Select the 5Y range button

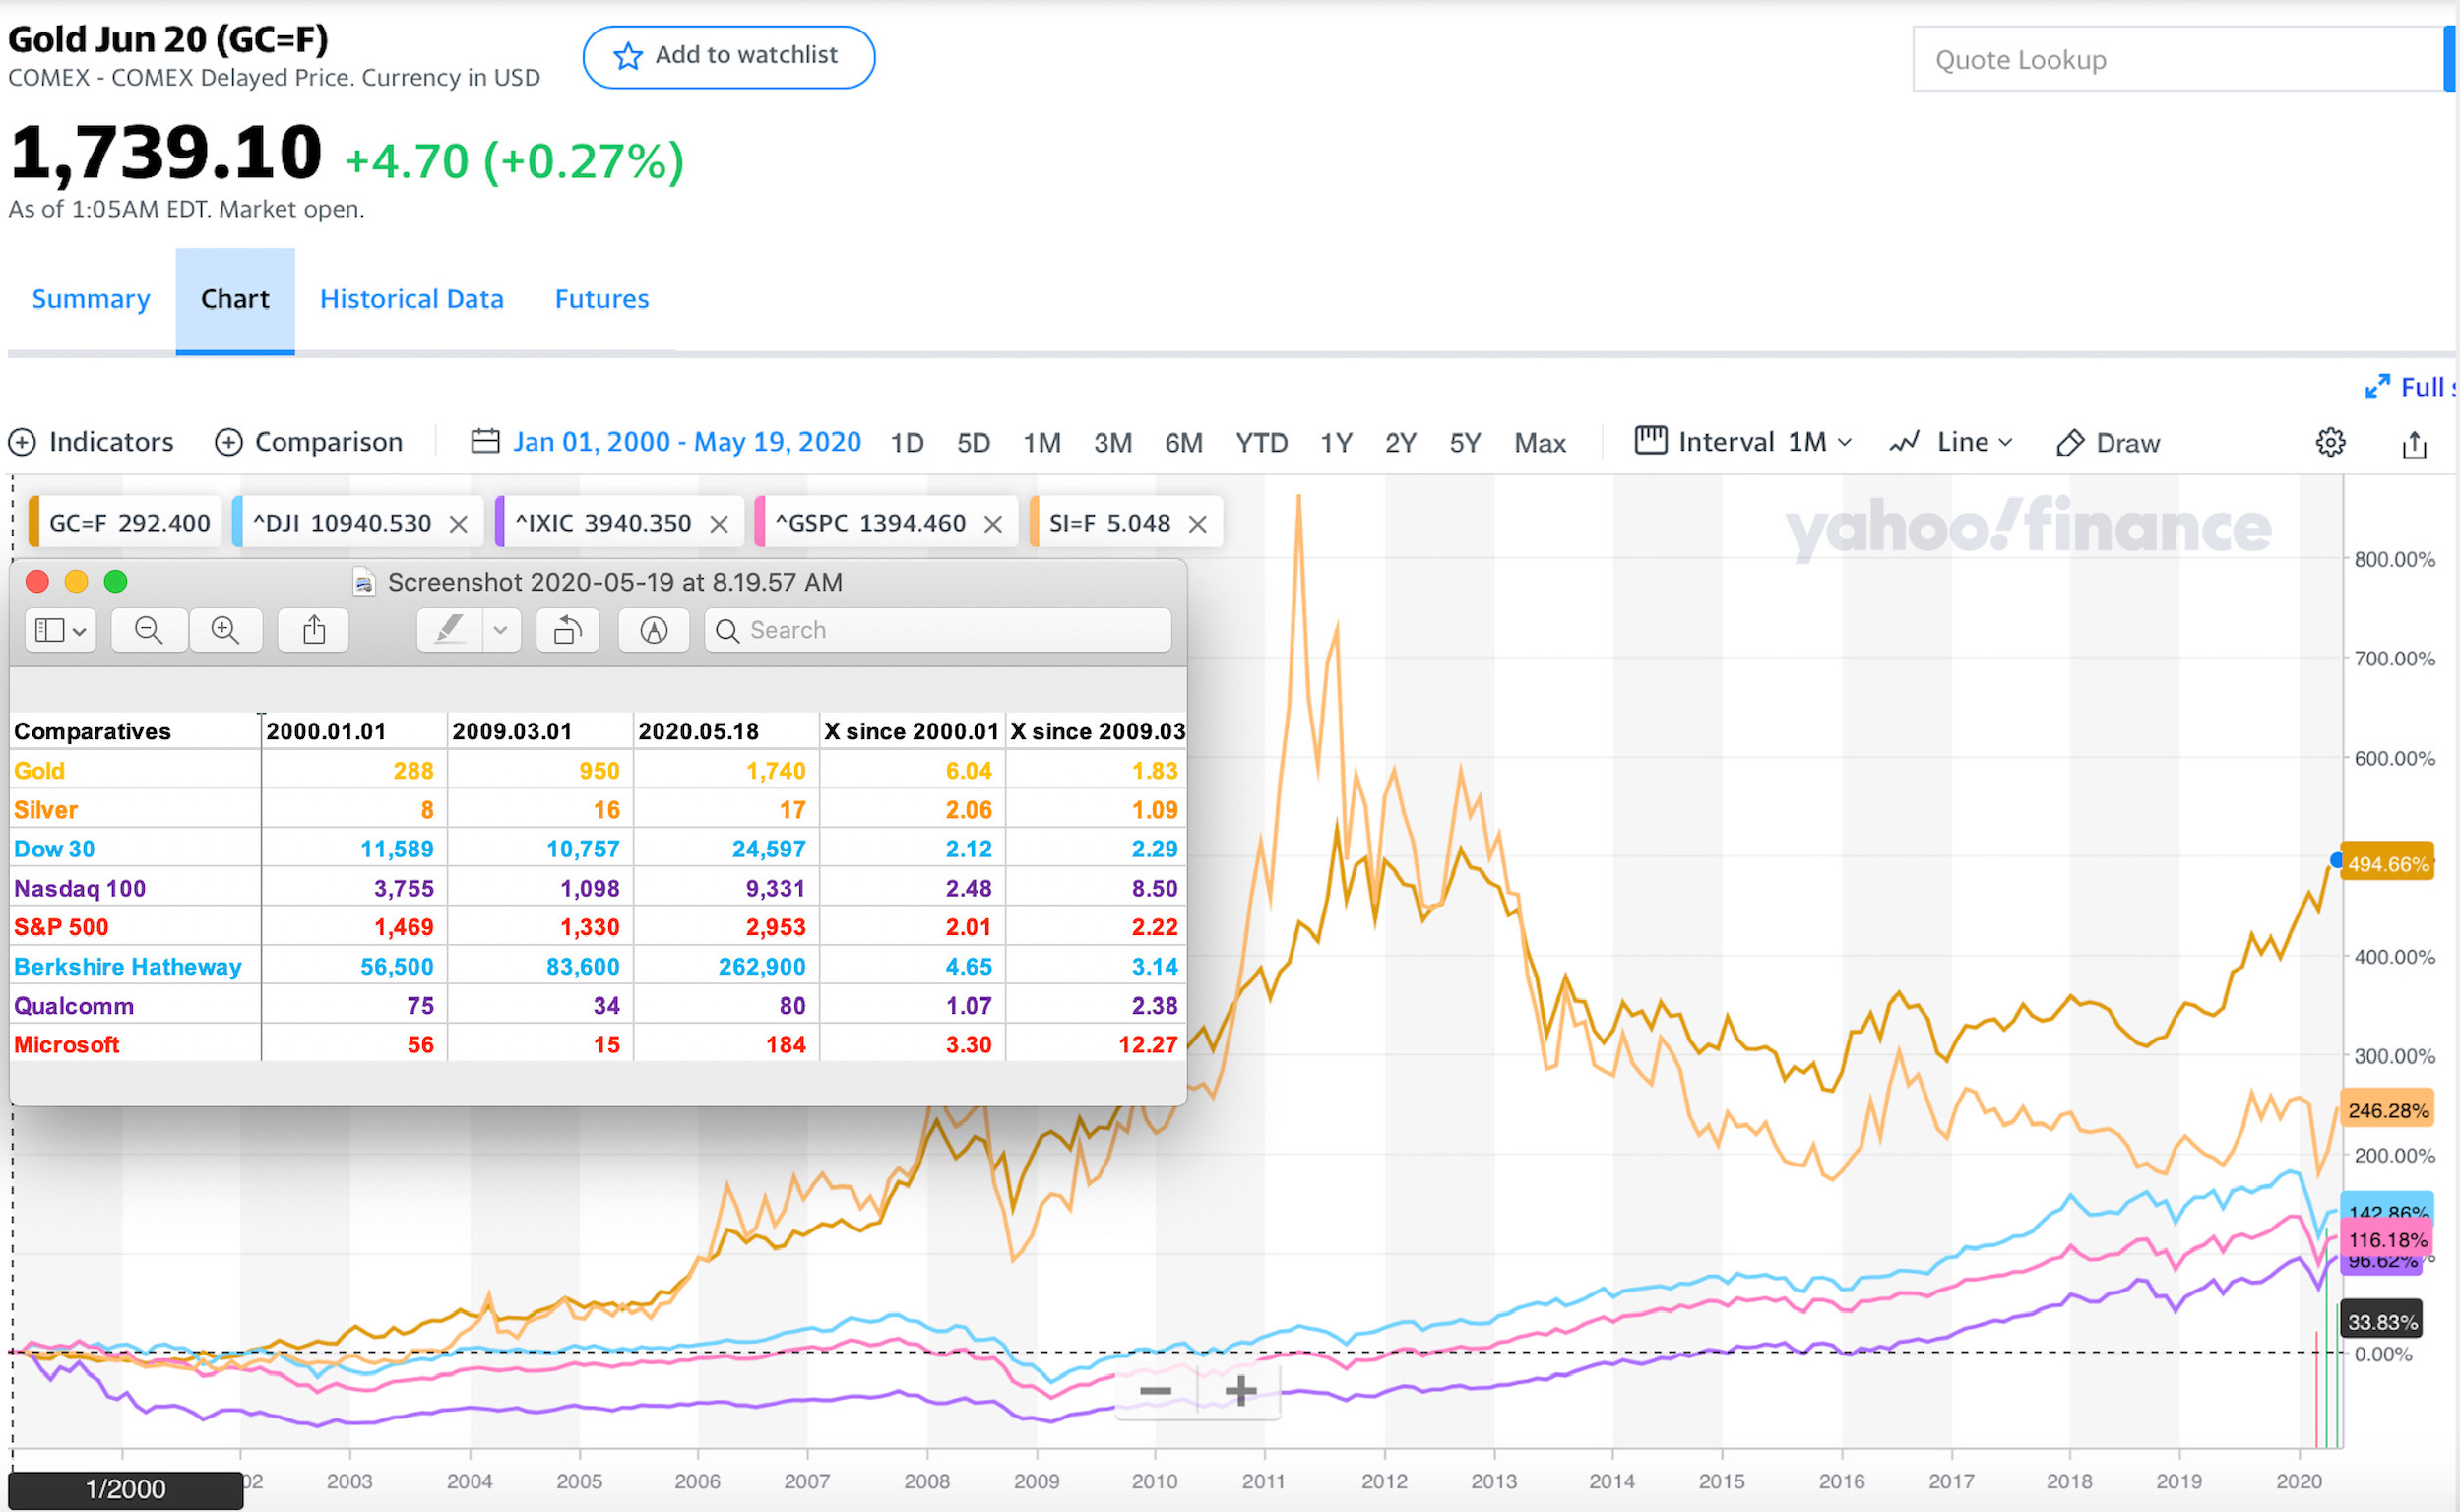coord(1464,443)
